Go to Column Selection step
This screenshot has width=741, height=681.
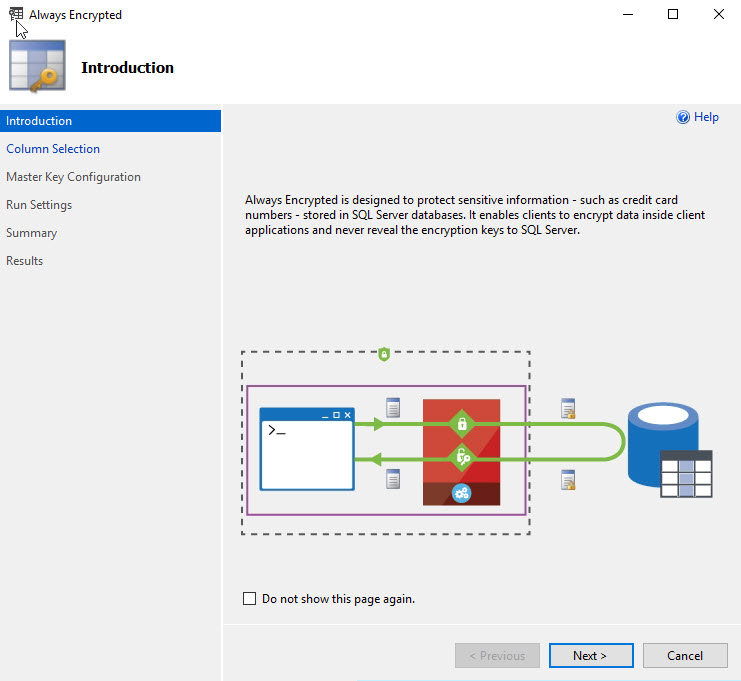(x=53, y=149)
